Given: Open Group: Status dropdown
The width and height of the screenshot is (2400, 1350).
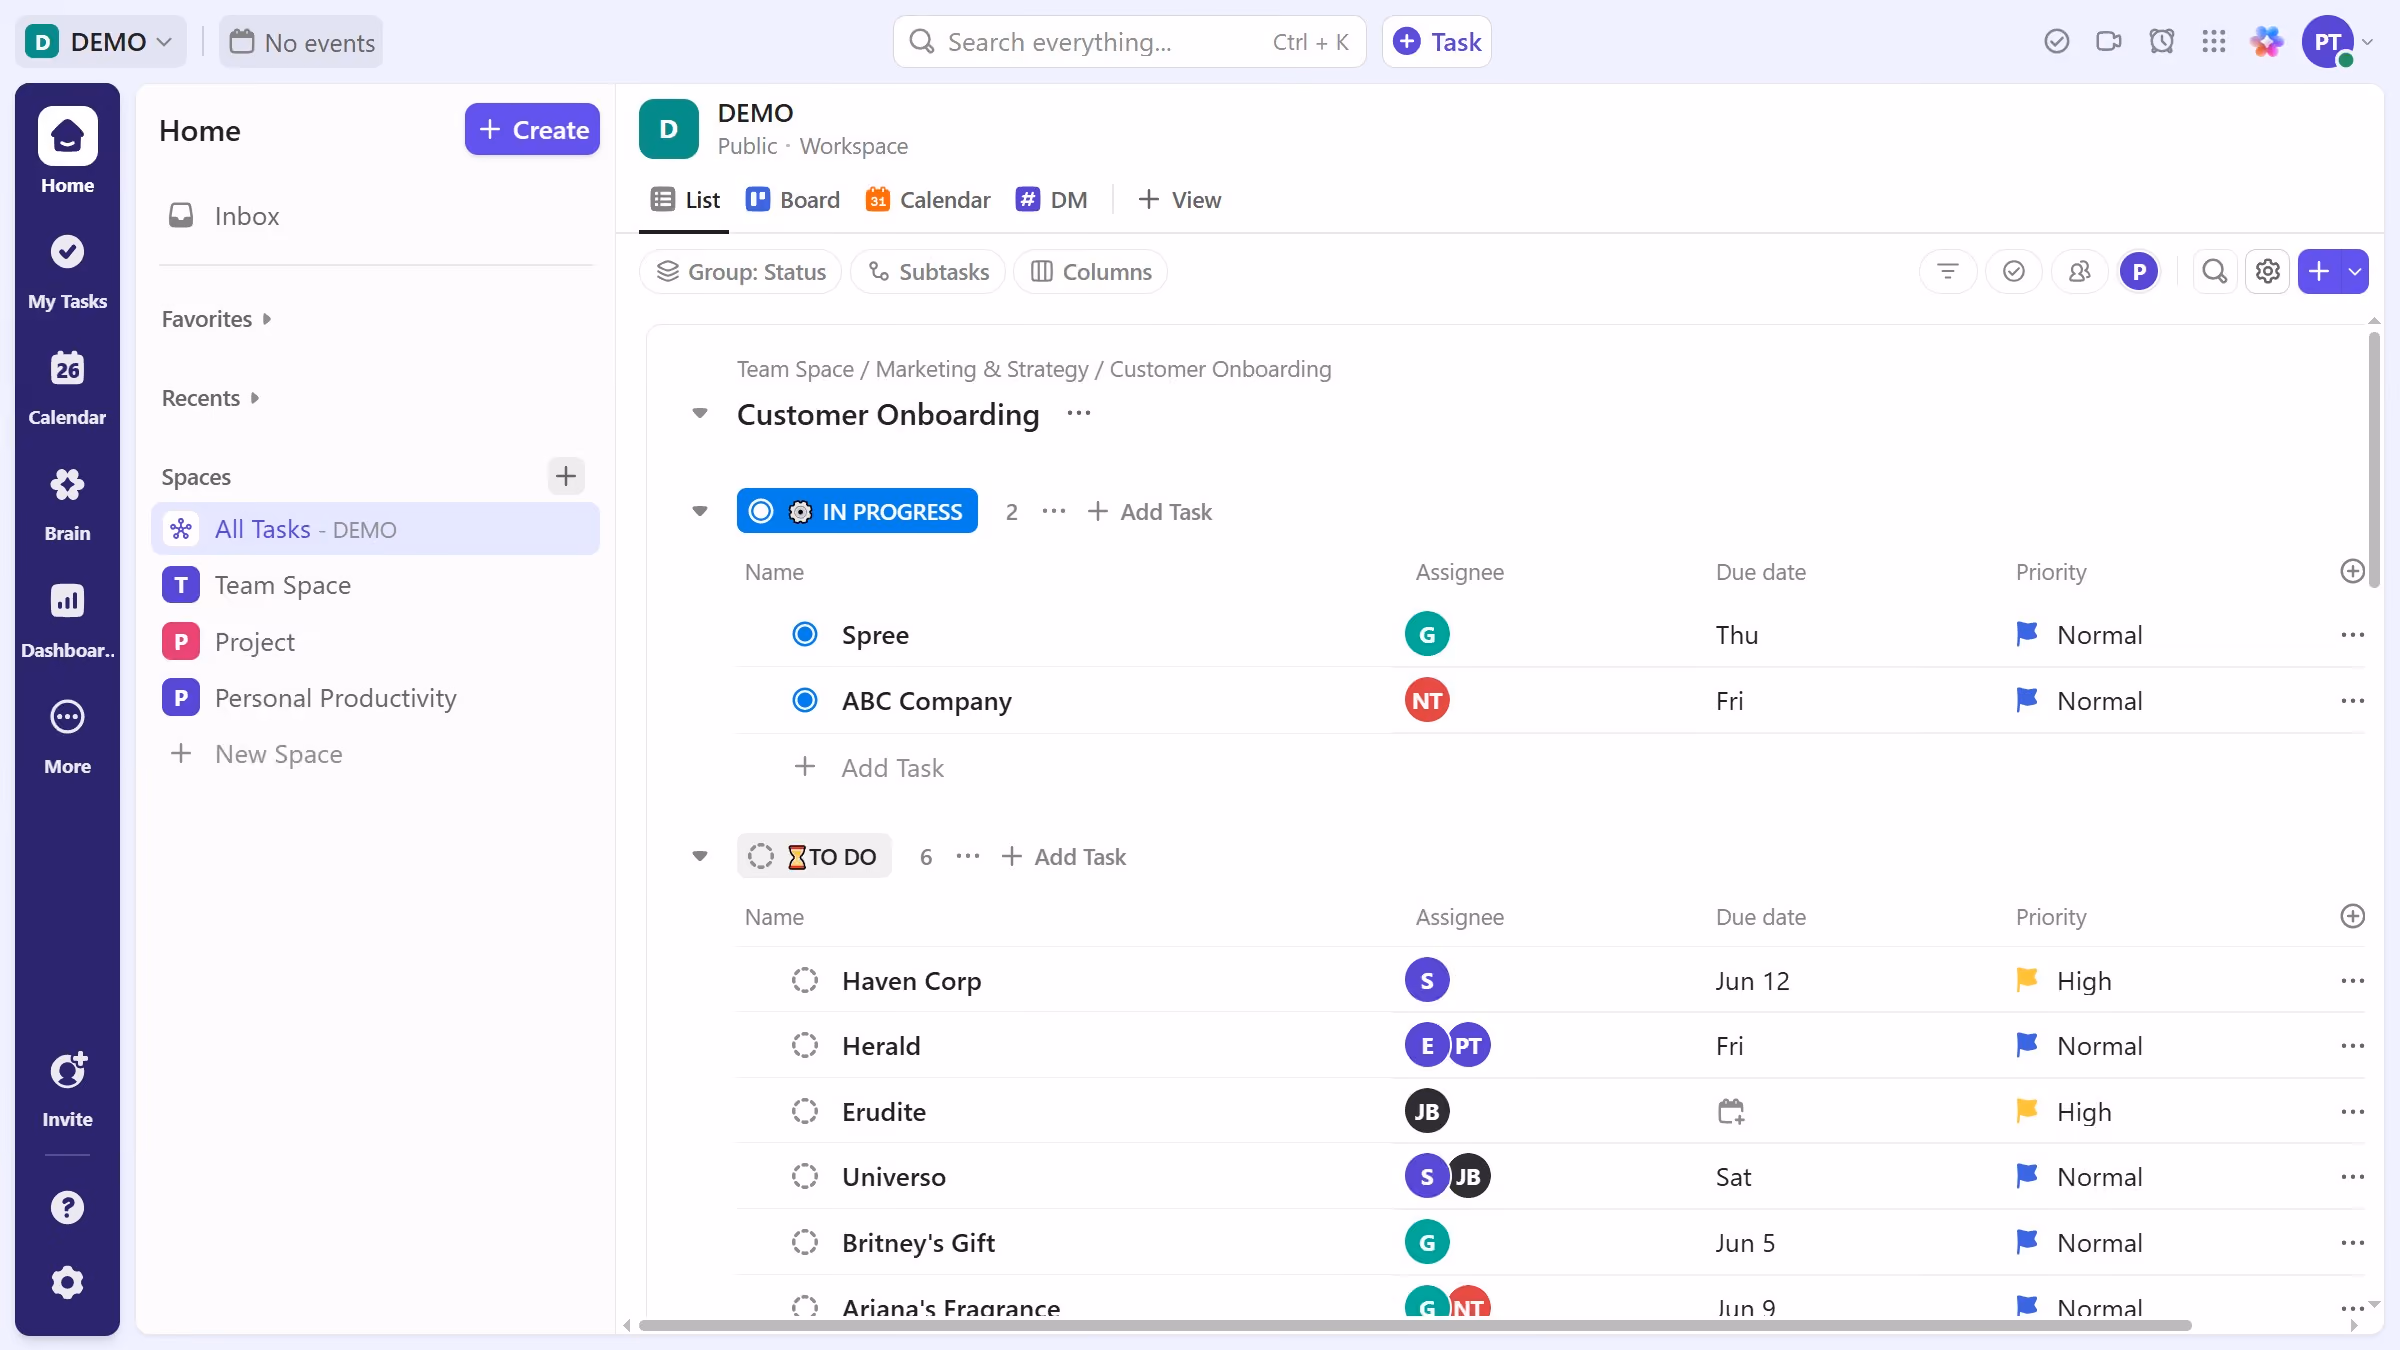Looking at the screenshot, I should [x=740, y=271].
